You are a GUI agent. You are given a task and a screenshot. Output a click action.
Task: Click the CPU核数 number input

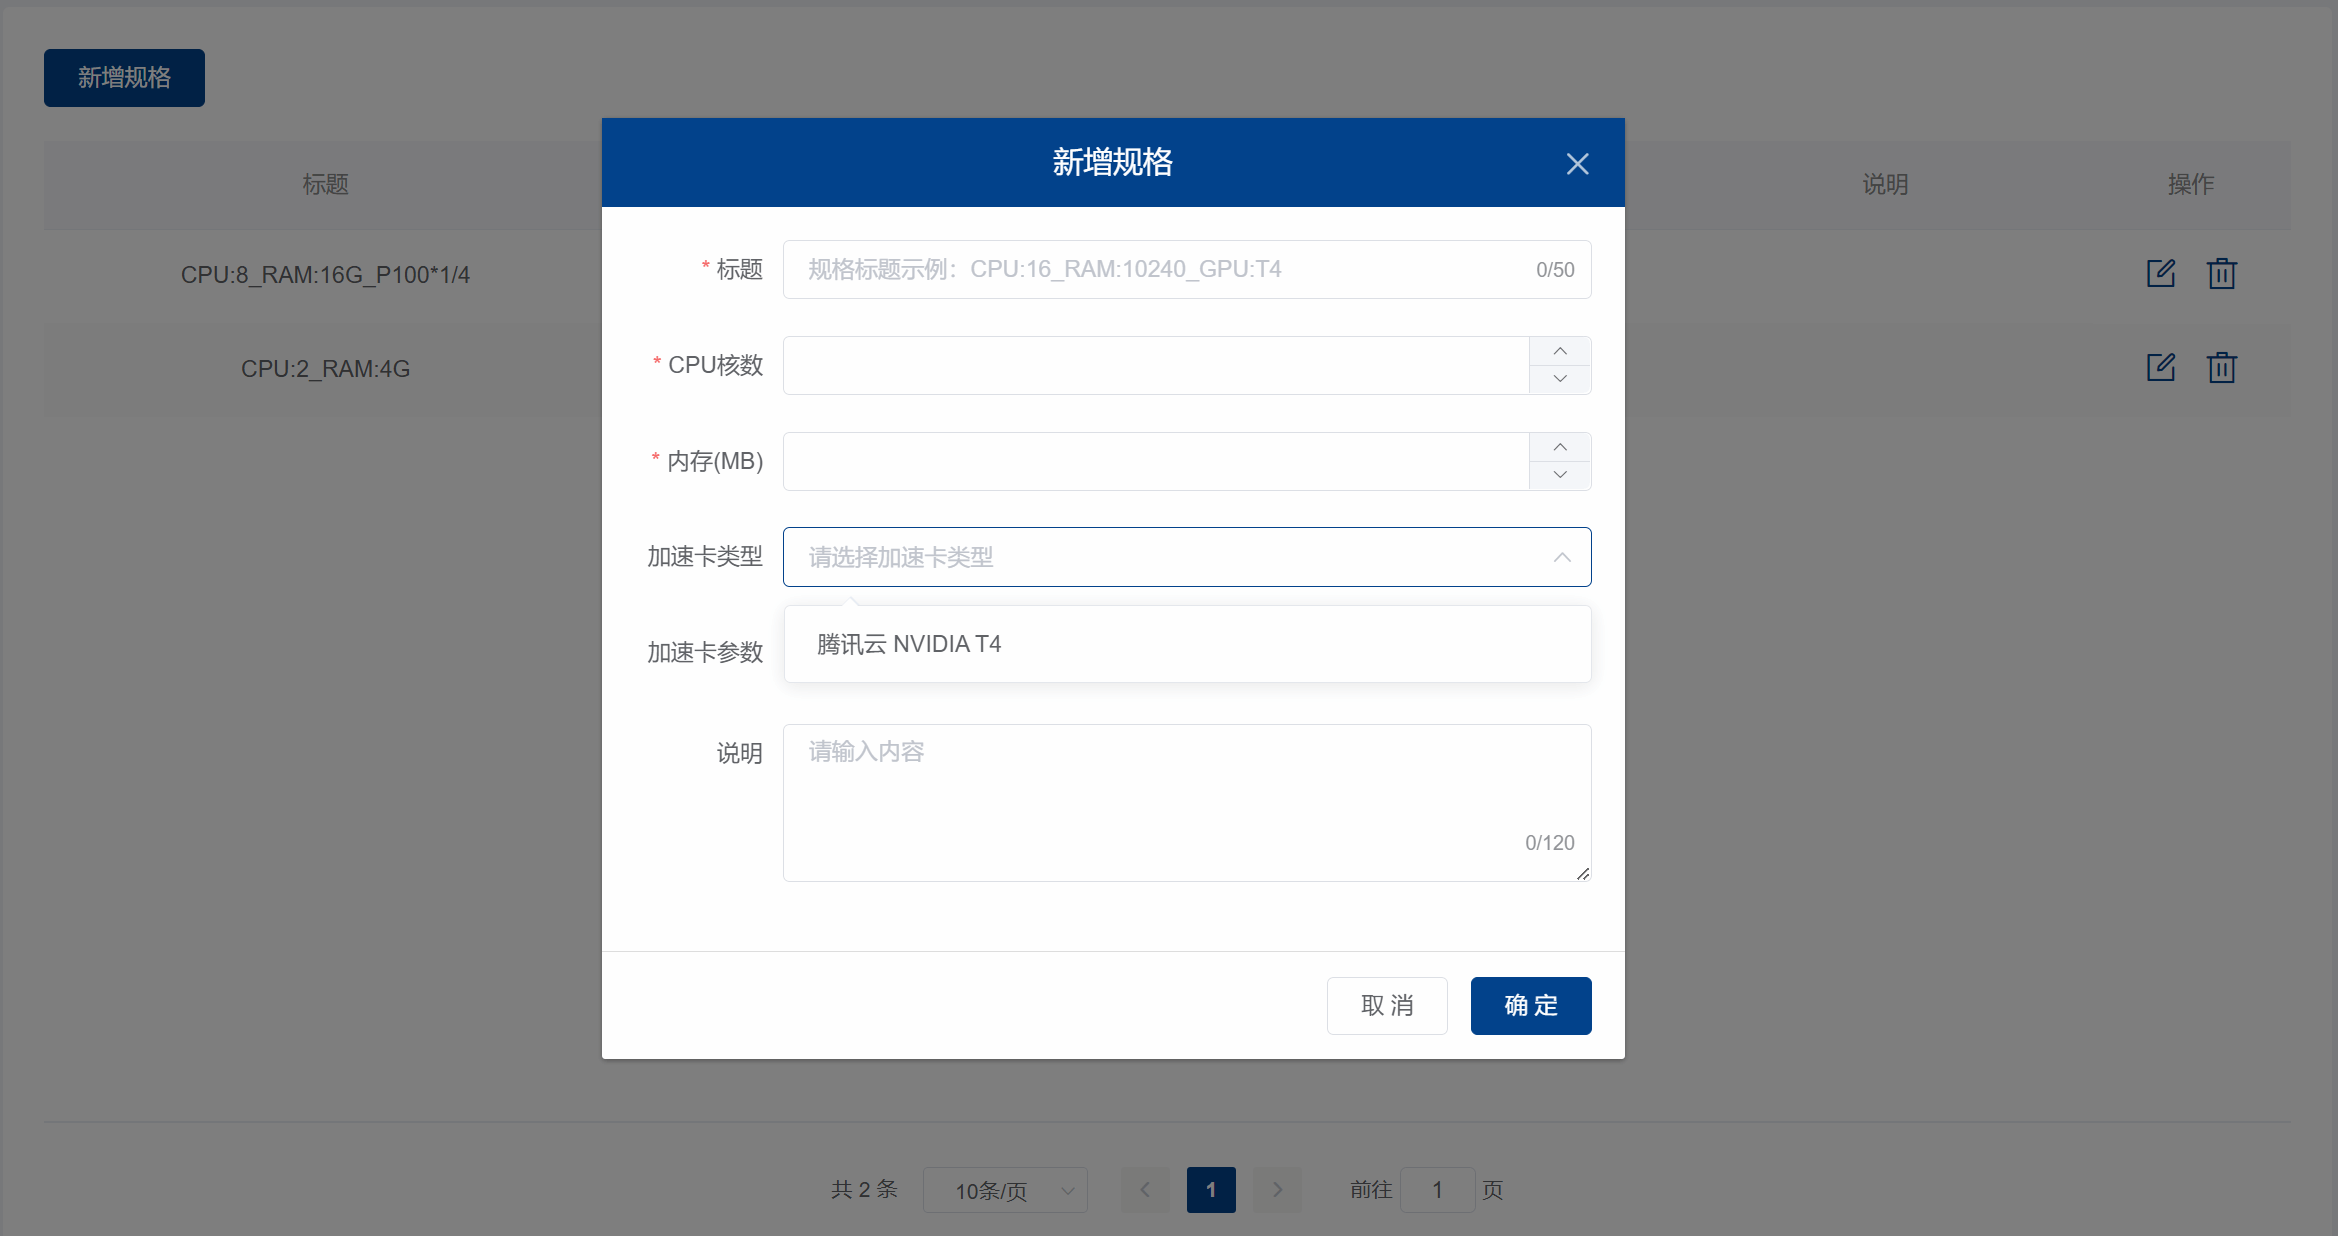pos(1155,365)
